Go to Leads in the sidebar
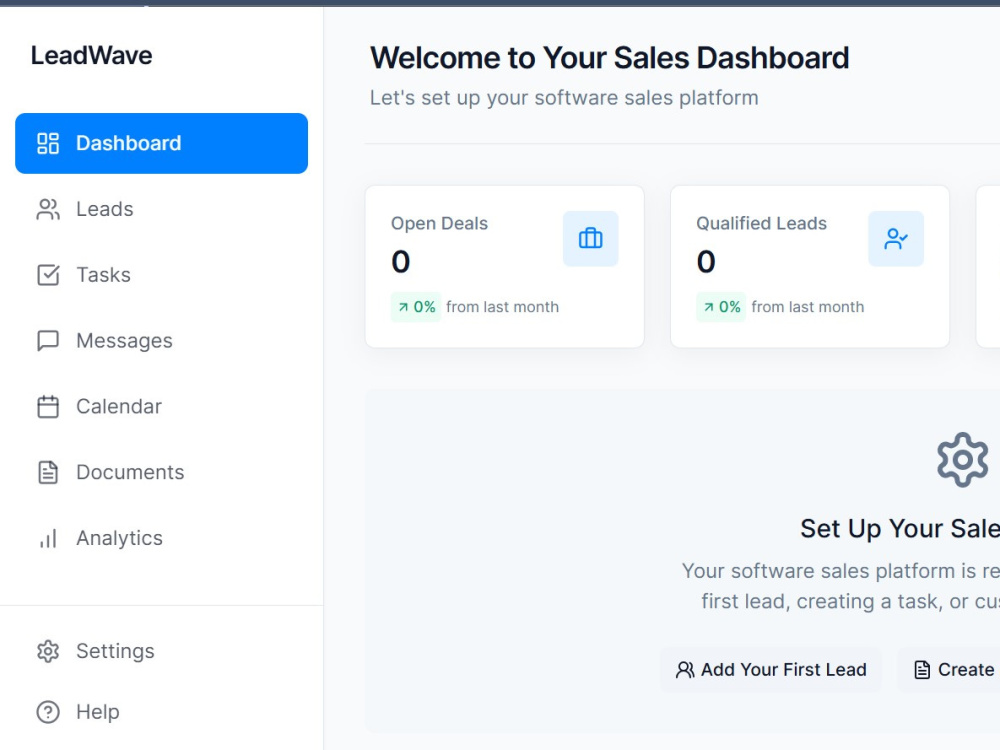 161,209
